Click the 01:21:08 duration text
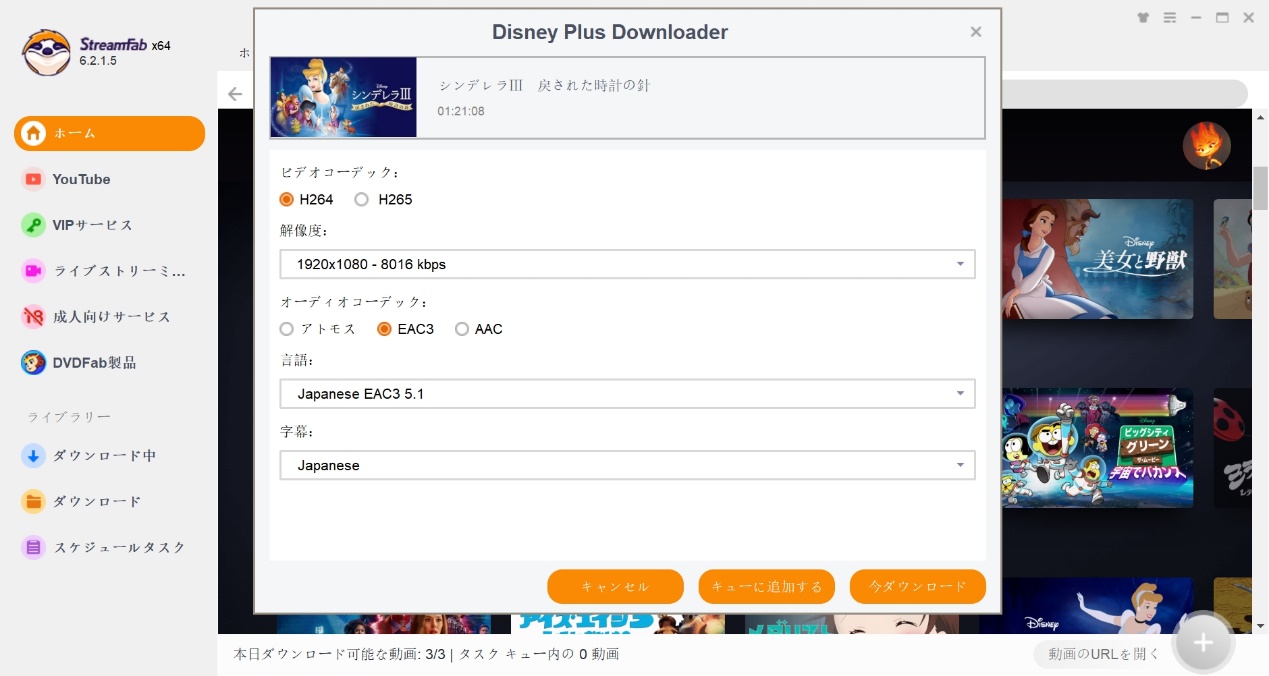This screenshot has width=1269, height=676. pos(461,111)
